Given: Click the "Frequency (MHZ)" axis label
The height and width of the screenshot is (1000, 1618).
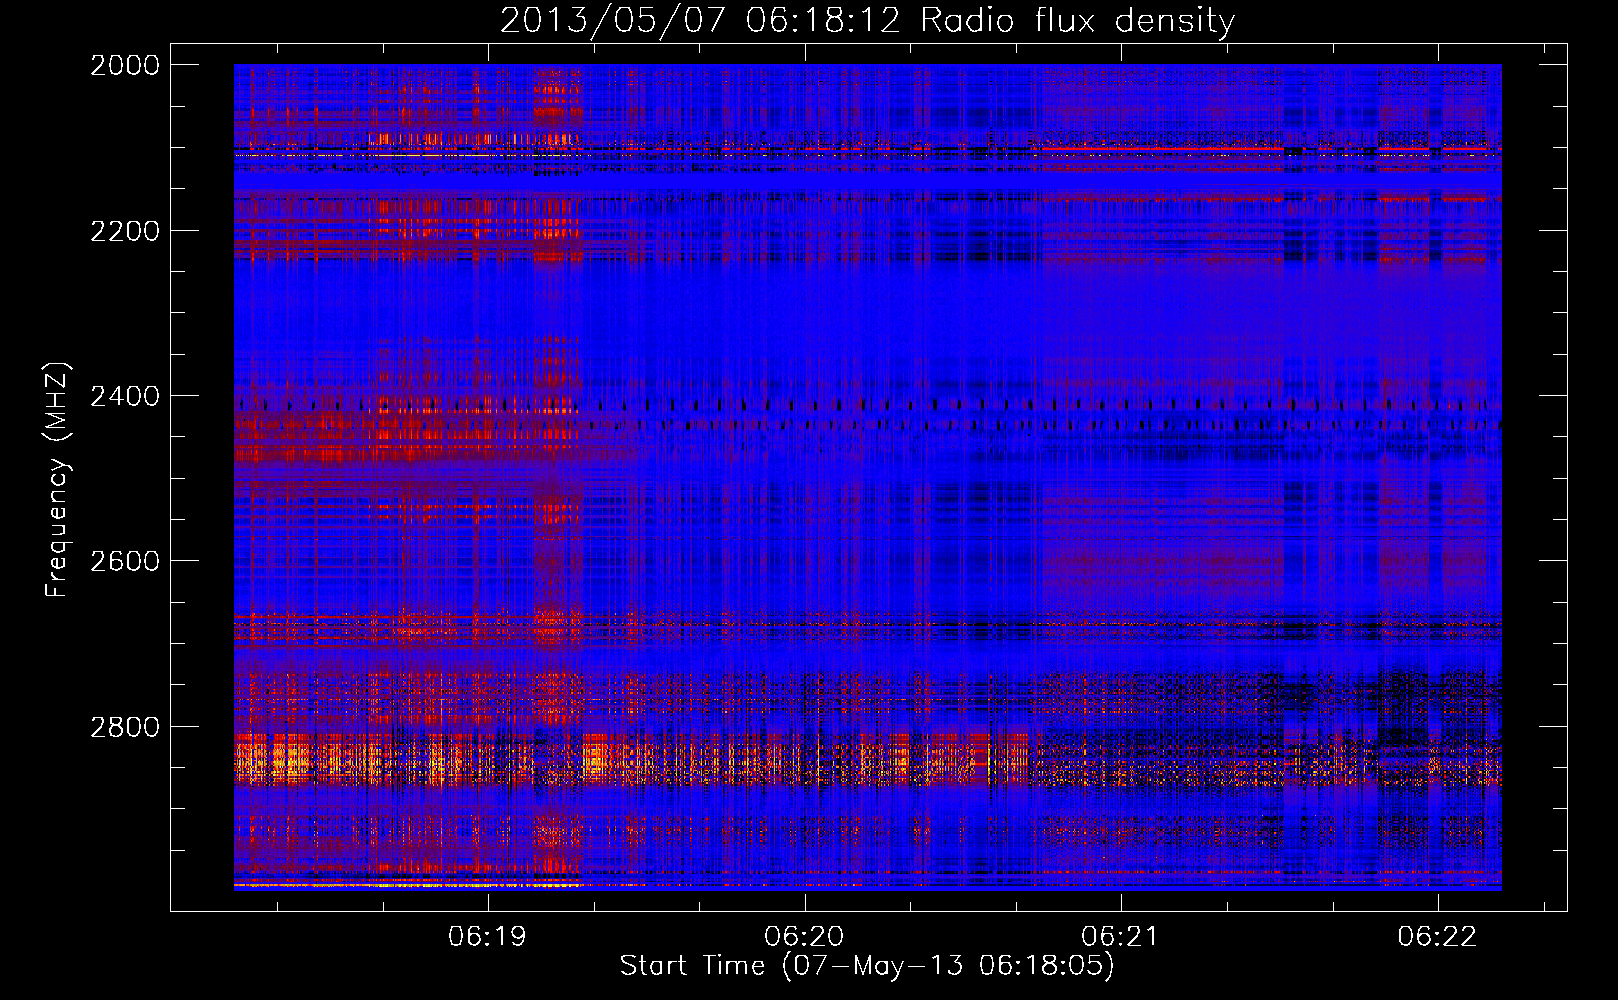Looking at the screenshot, I should 58,480.
